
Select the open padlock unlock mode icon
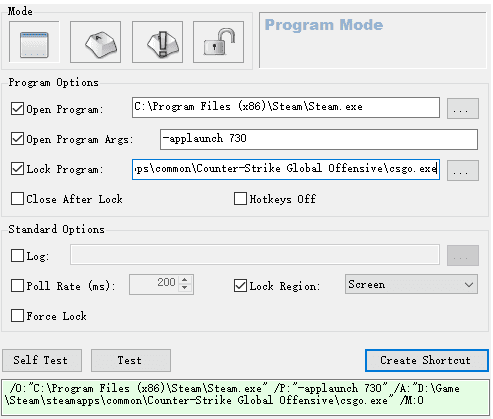[218, 42]
